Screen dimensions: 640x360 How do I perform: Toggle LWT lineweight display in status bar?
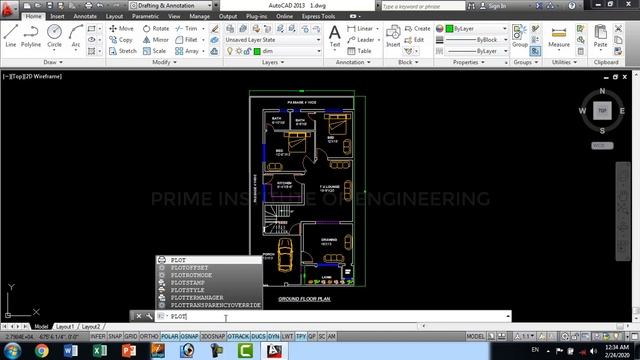click(x=287, y=336)
